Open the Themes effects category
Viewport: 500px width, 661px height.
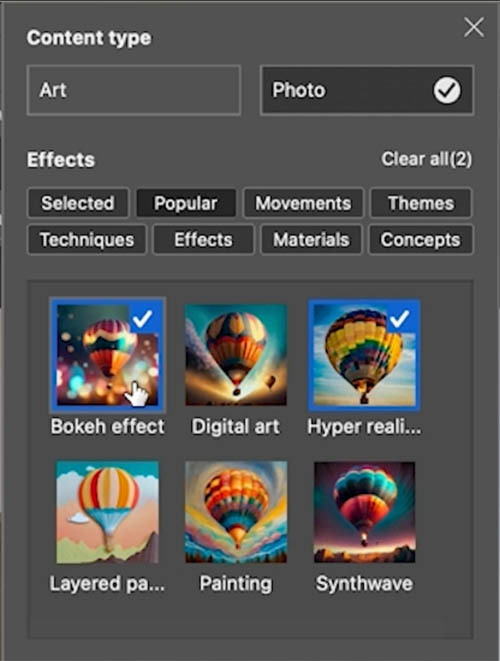click(x=421, y=203)
